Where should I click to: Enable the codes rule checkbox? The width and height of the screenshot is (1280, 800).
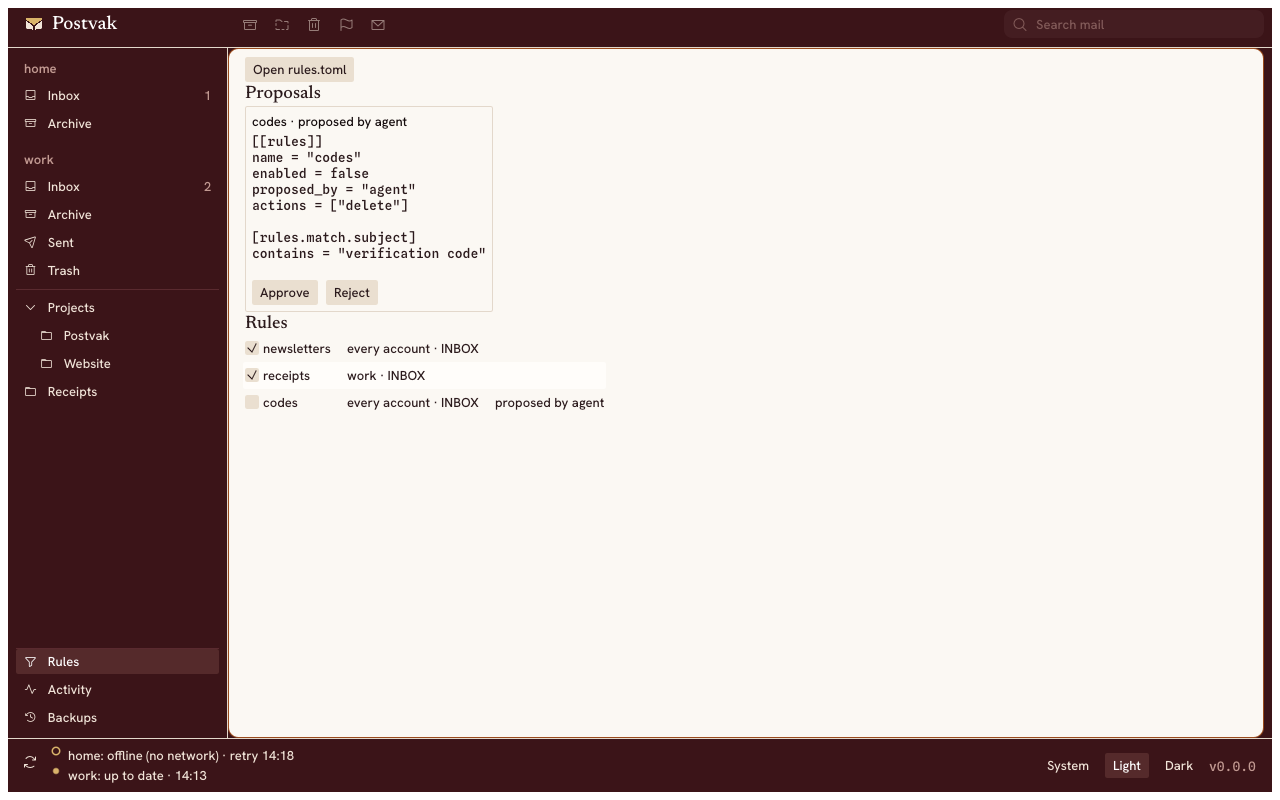pyautogui.click(x=252, y=402)
